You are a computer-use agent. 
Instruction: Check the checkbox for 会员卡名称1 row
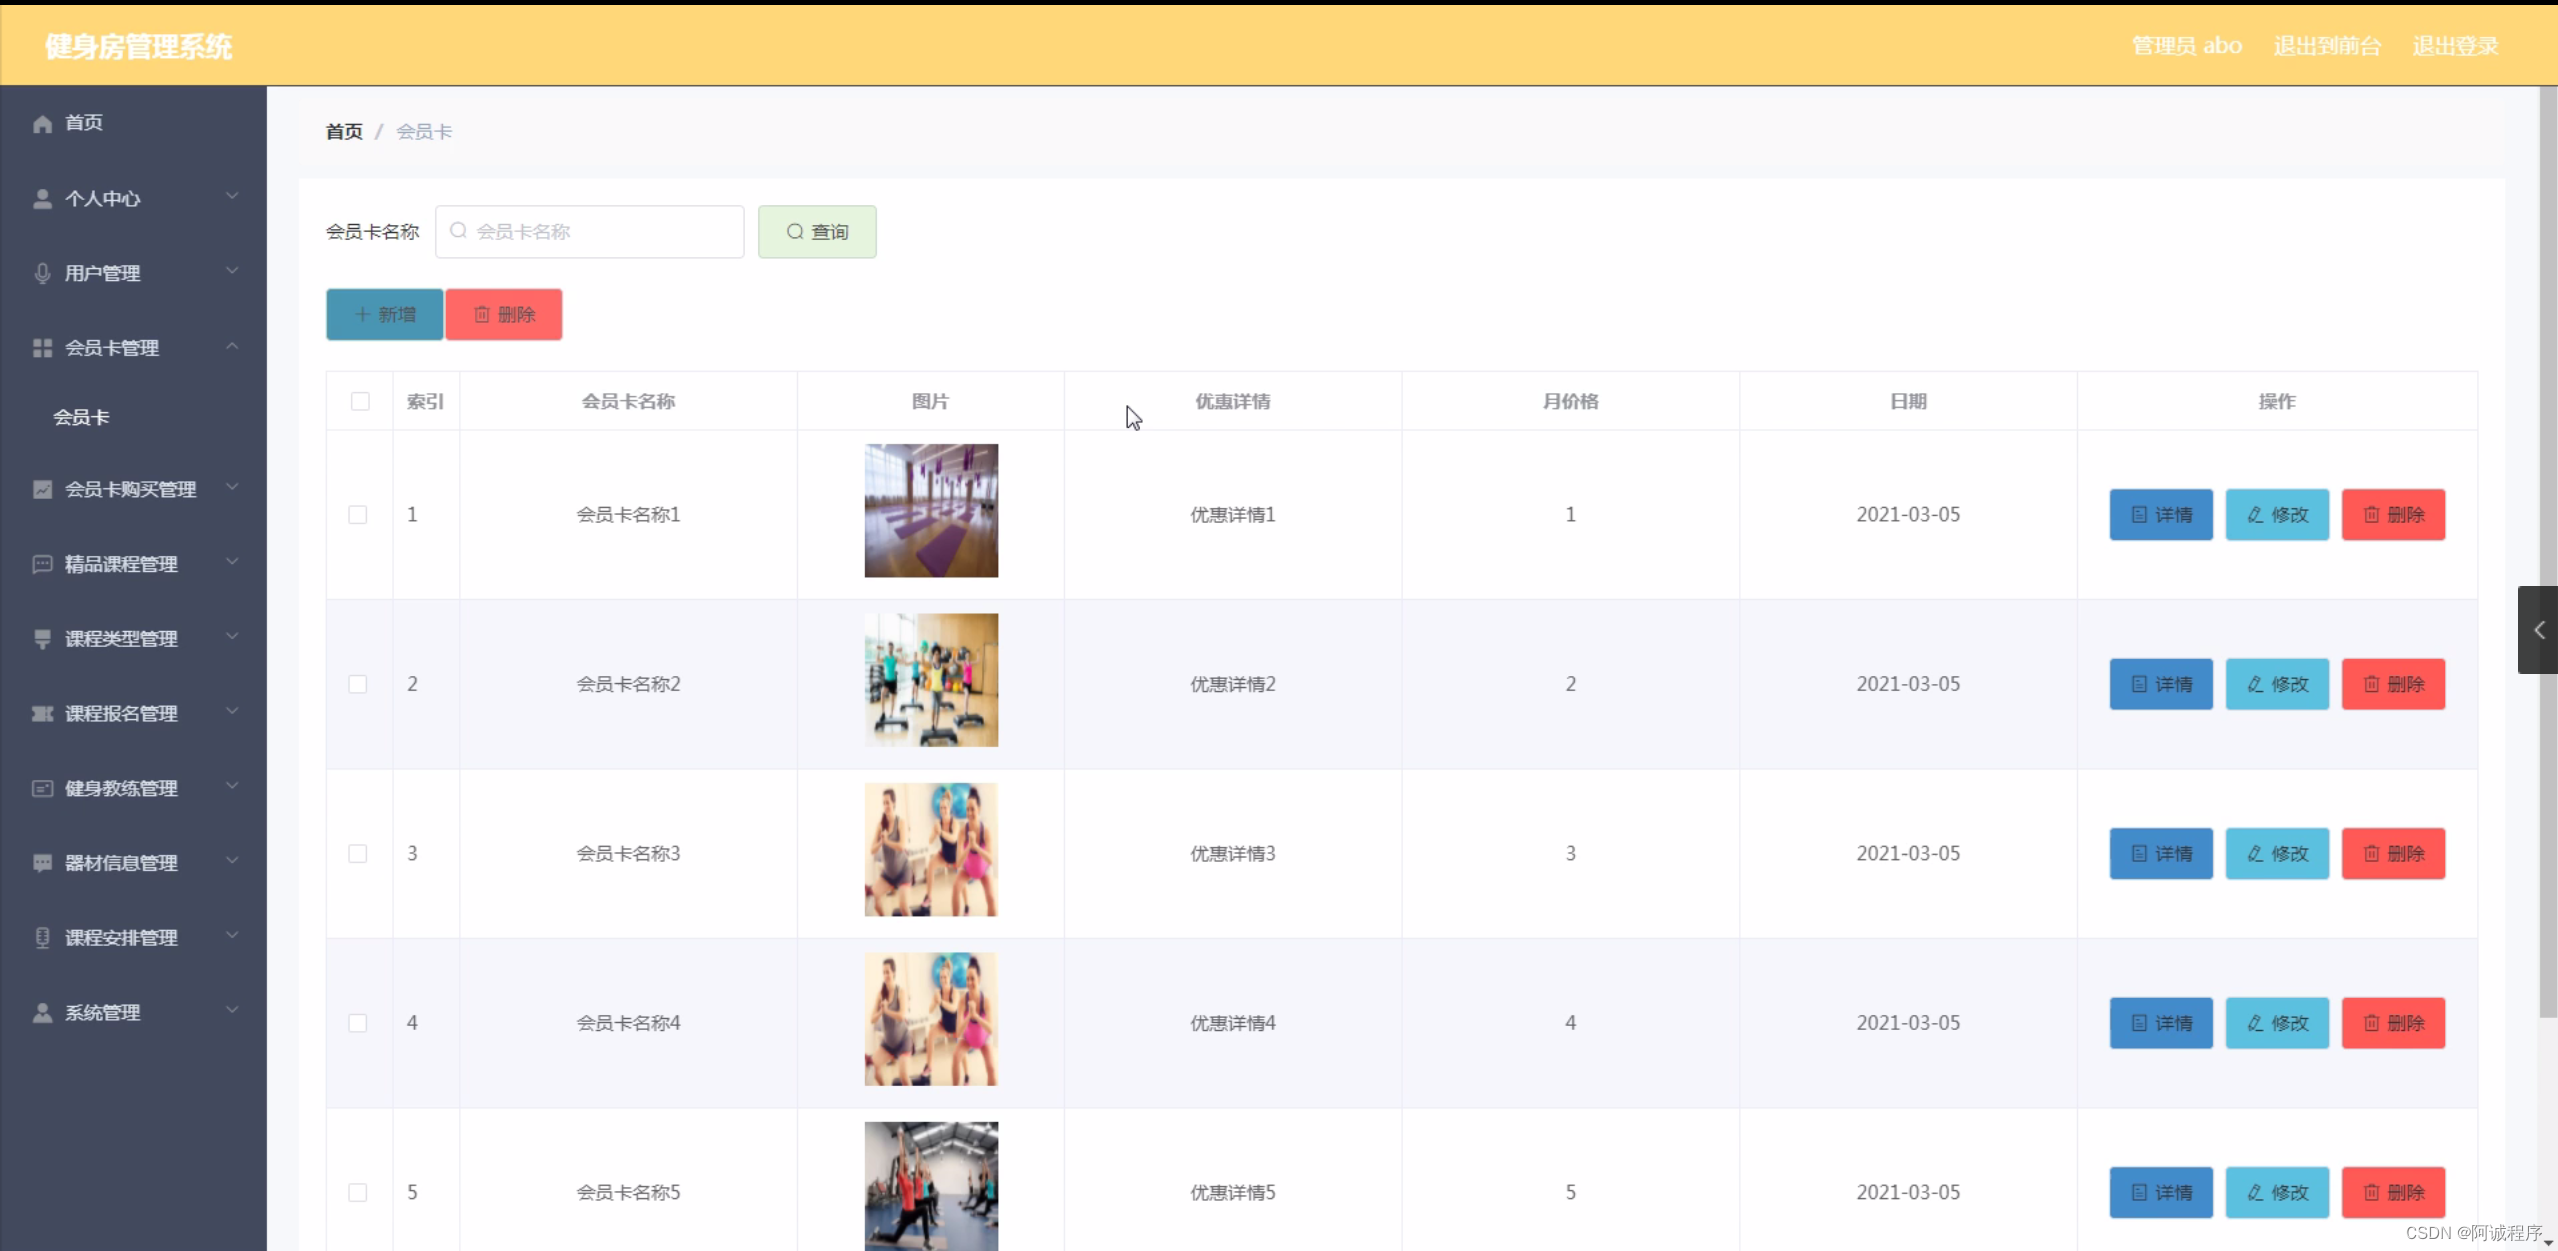358,514
